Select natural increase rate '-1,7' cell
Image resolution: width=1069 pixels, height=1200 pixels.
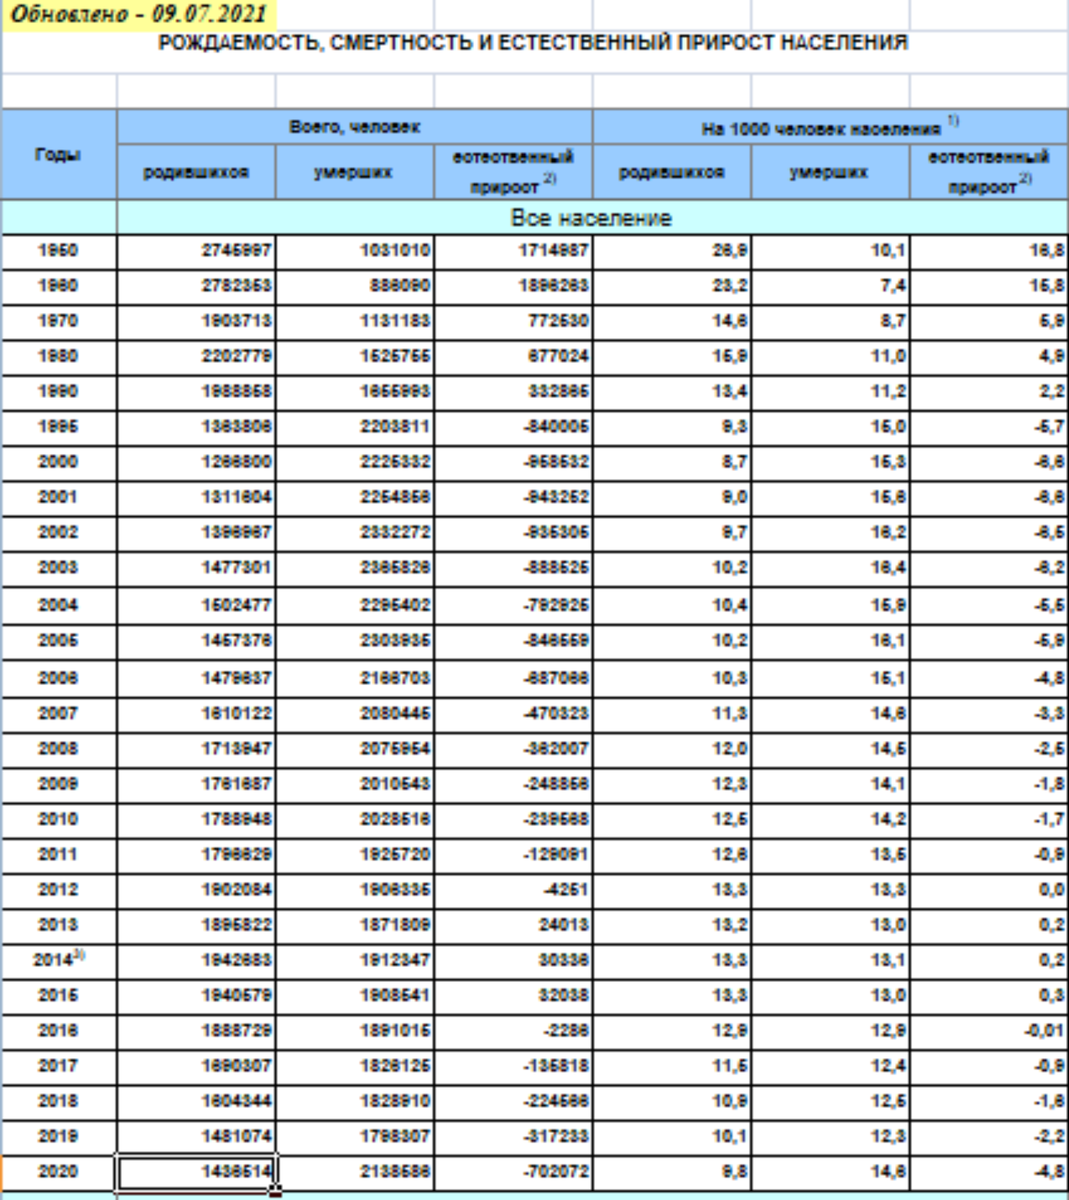(x=989, y=819)
